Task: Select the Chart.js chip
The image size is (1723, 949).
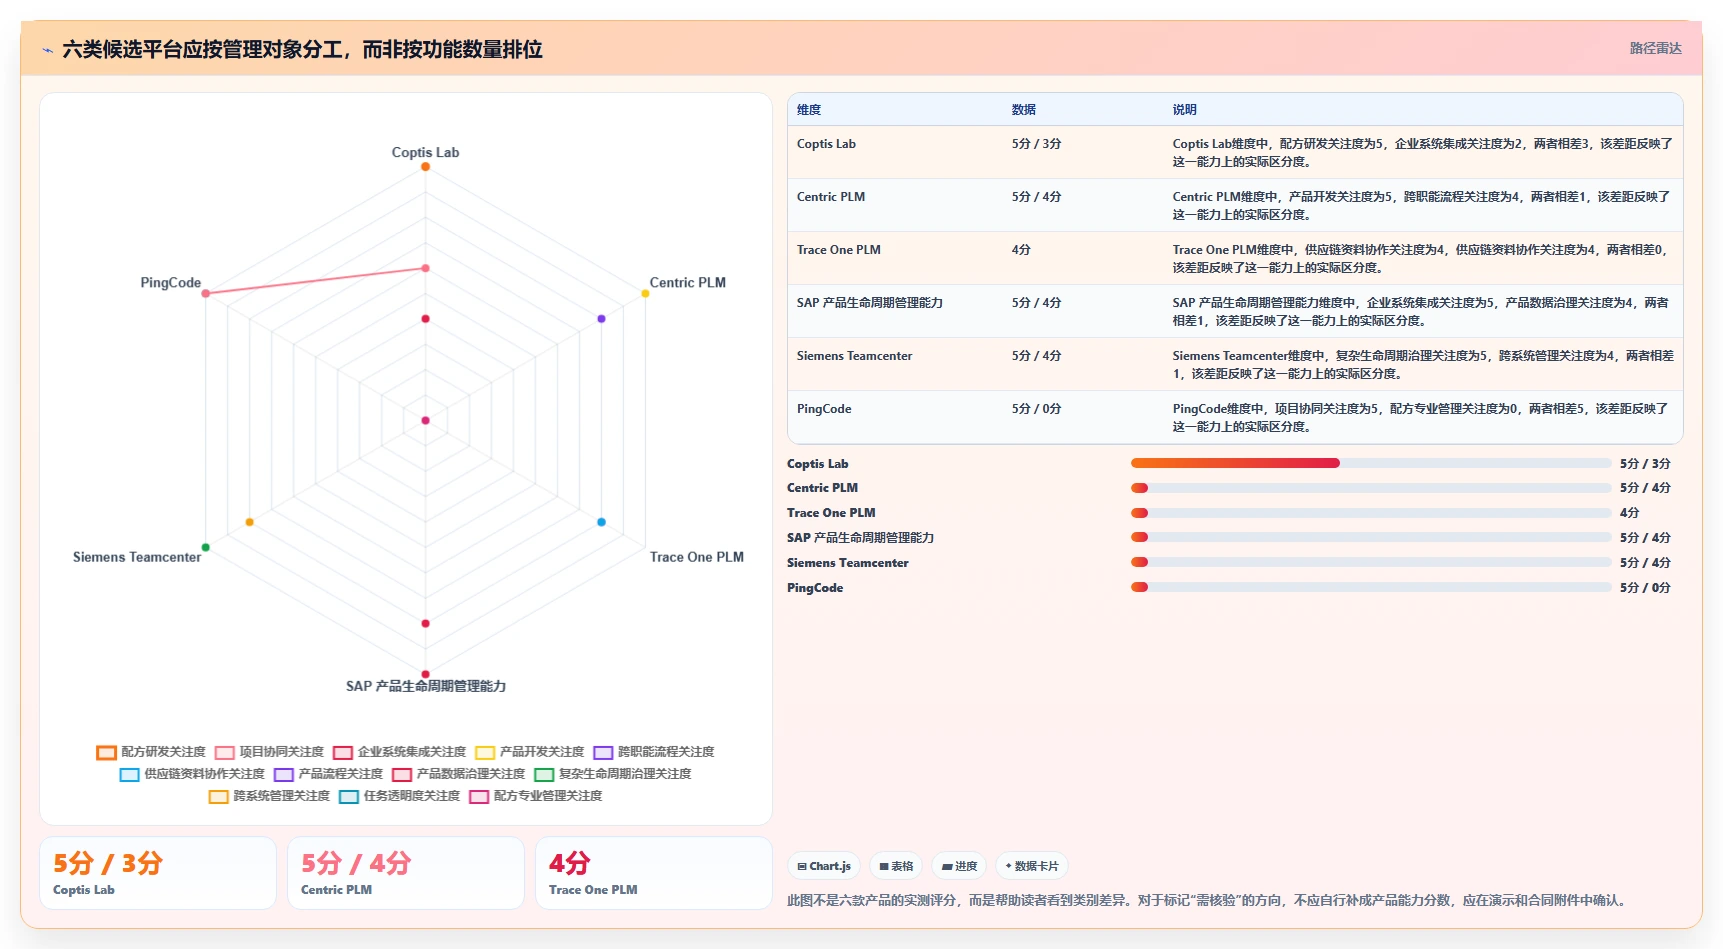Action: 824,866
